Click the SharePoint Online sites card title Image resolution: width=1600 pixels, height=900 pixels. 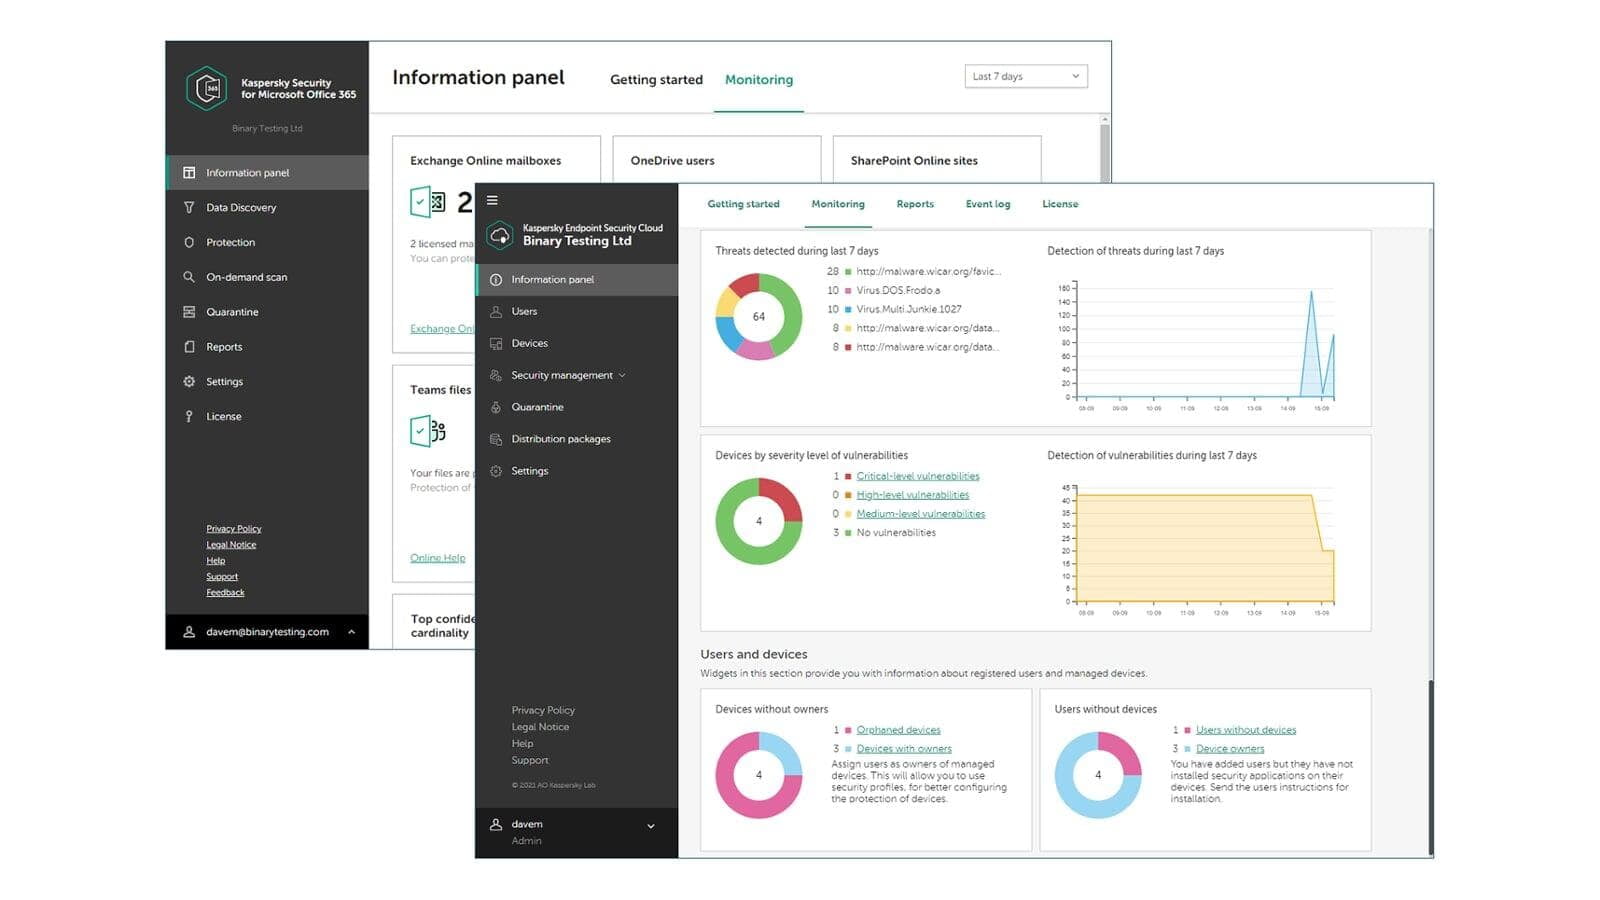pyautogui.click(x=914, y=161)
